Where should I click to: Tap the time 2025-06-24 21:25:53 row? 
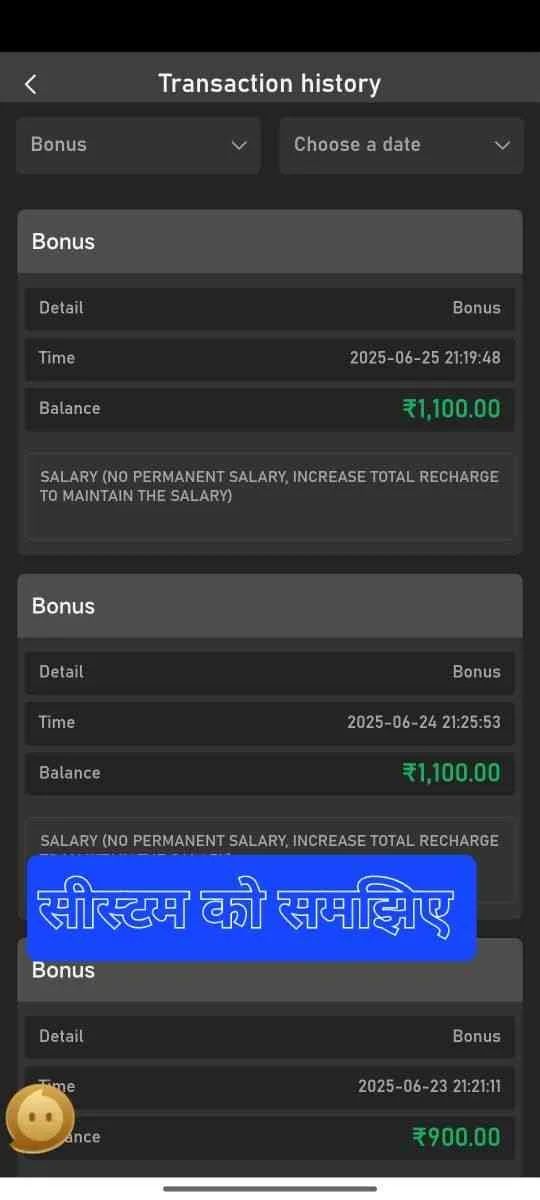tap(270, 722)
